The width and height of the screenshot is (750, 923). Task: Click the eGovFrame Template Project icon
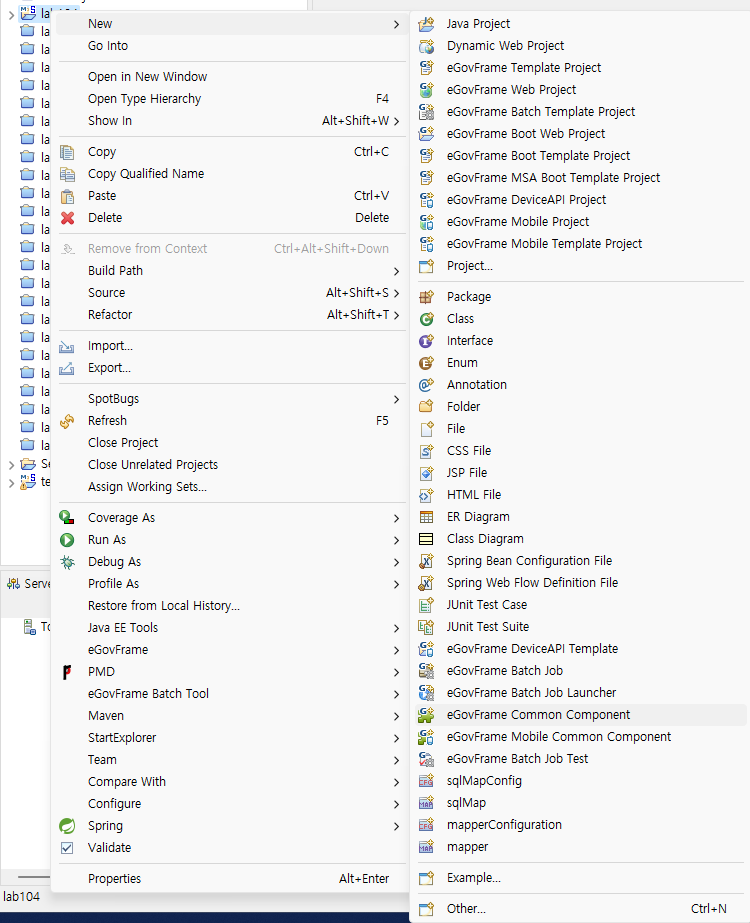pos(426,68)
